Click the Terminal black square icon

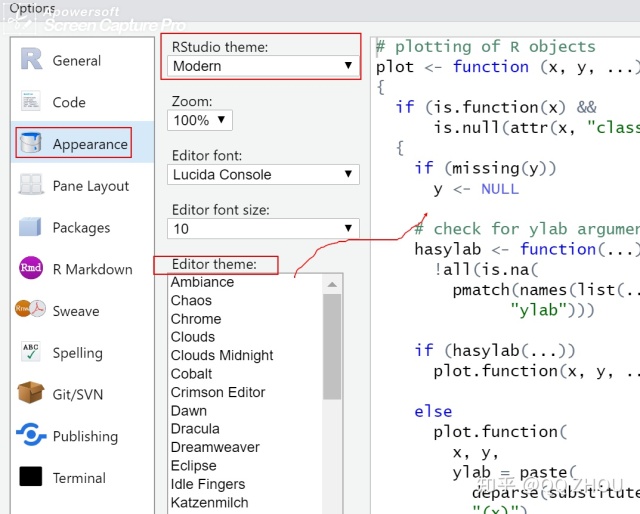coord(31,476)
